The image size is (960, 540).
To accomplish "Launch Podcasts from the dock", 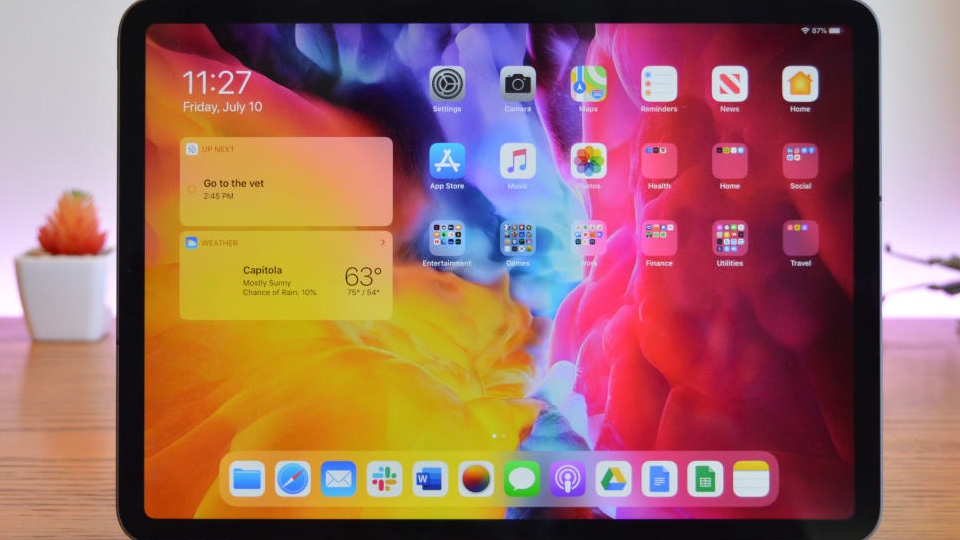I will click(x=567, y=479).
